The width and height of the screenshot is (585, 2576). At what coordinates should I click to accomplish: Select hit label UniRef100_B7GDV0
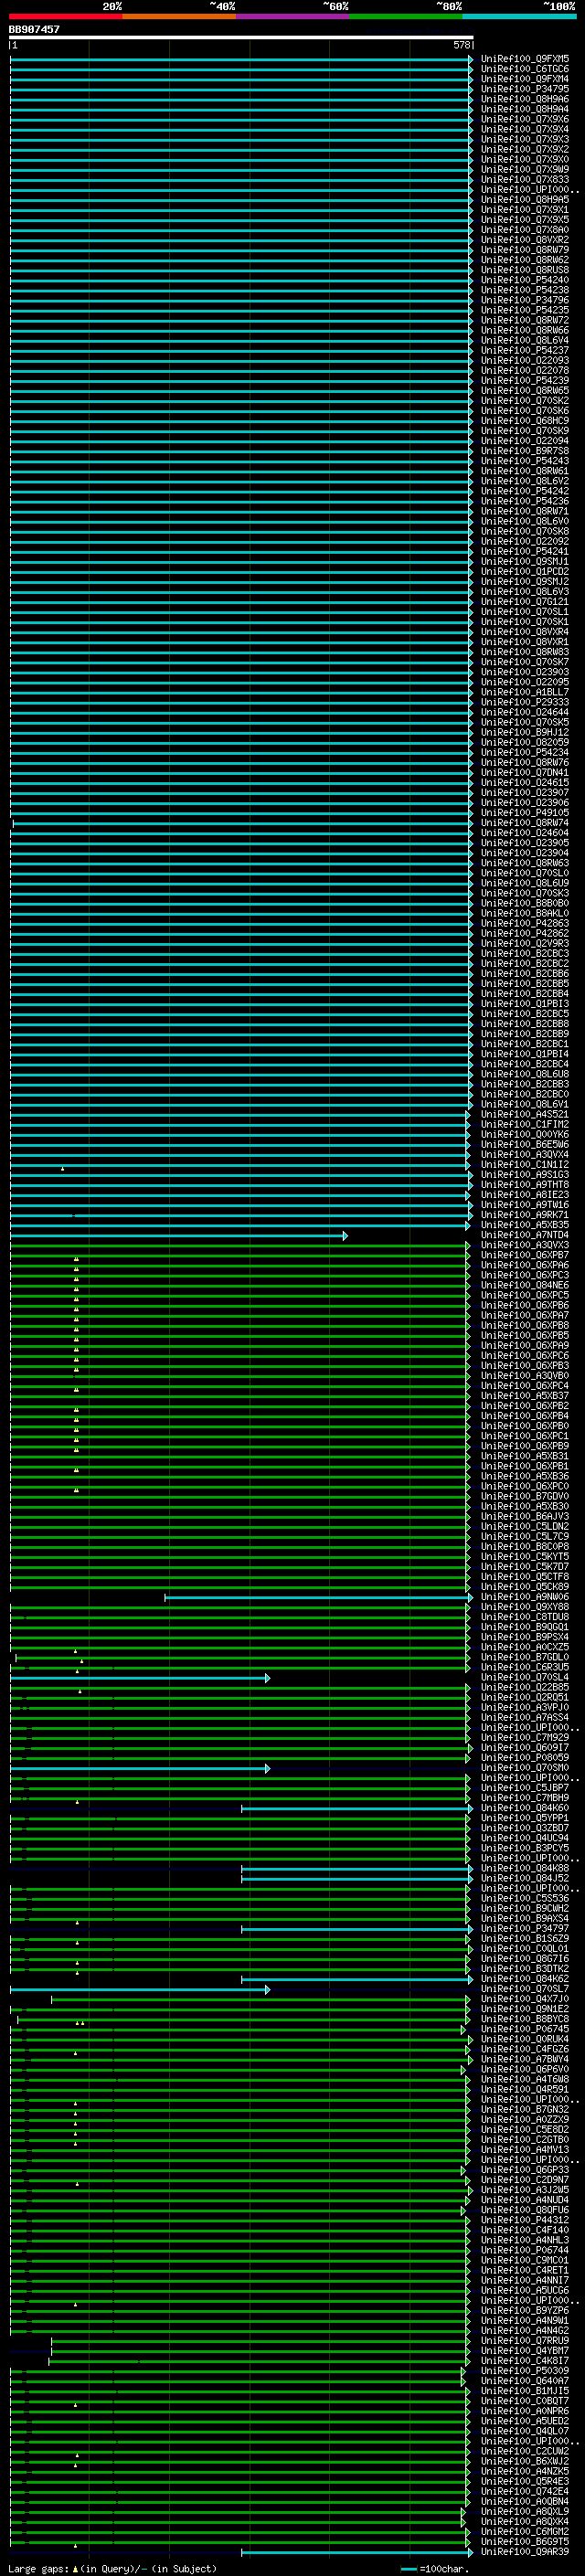tap(525, 1497)
